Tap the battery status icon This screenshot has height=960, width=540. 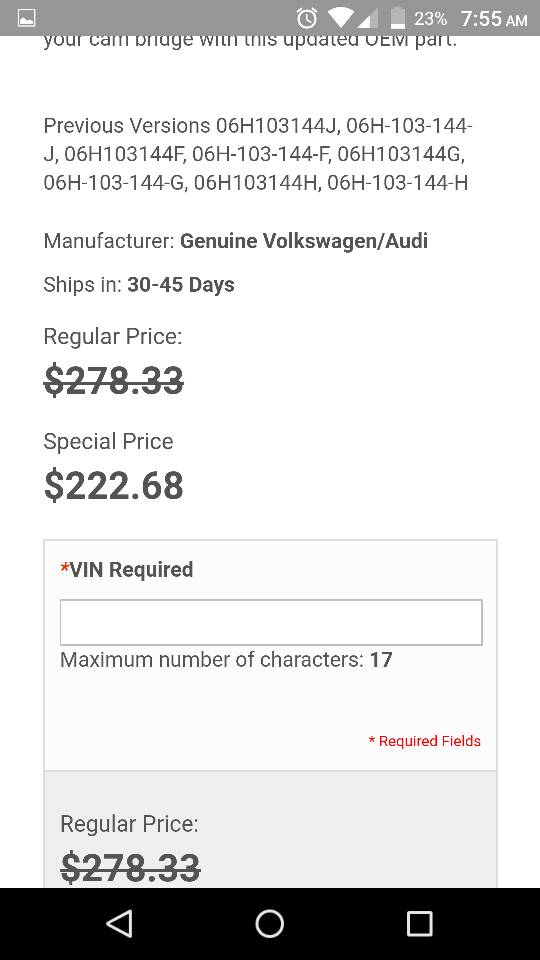pos(398,18)
